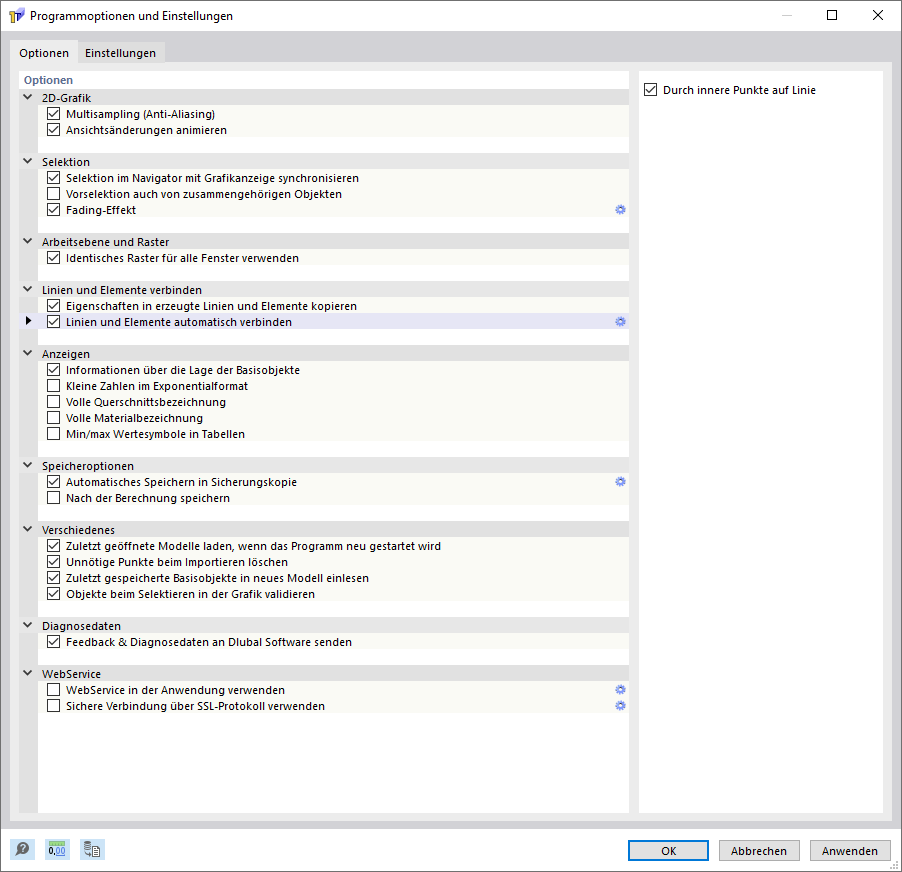Toggle Durch innere Punkte auf Linie
This screenshot has width=902, height=872.
coord(651,89)
